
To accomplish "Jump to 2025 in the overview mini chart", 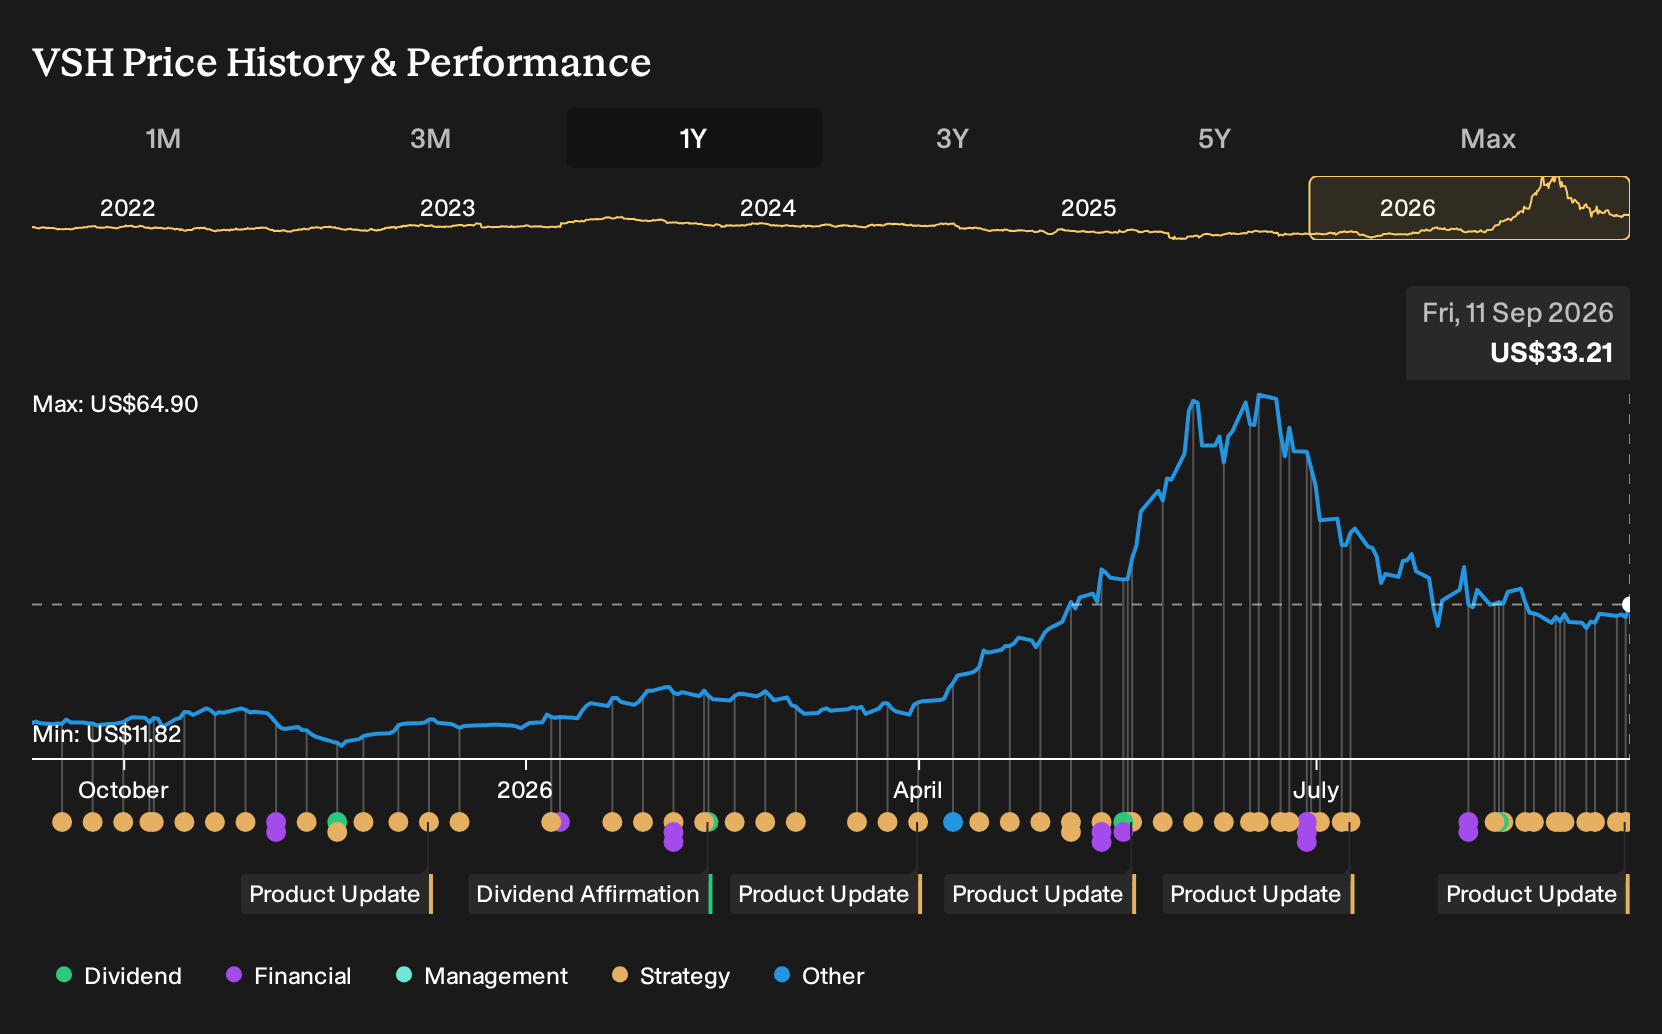I will (1088, 208).
